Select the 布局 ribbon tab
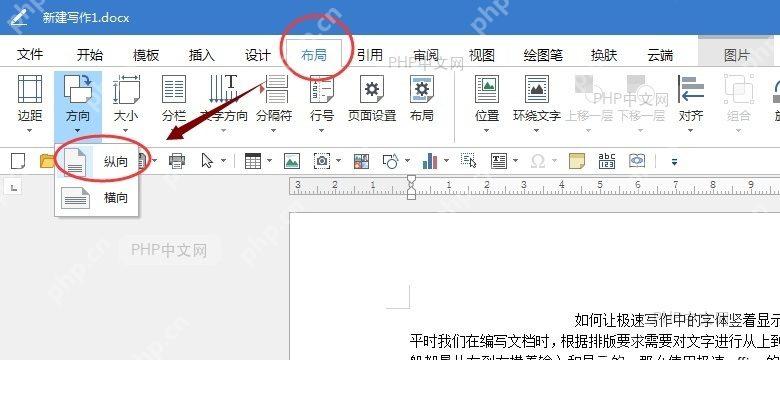 click(x=314, y=54)
